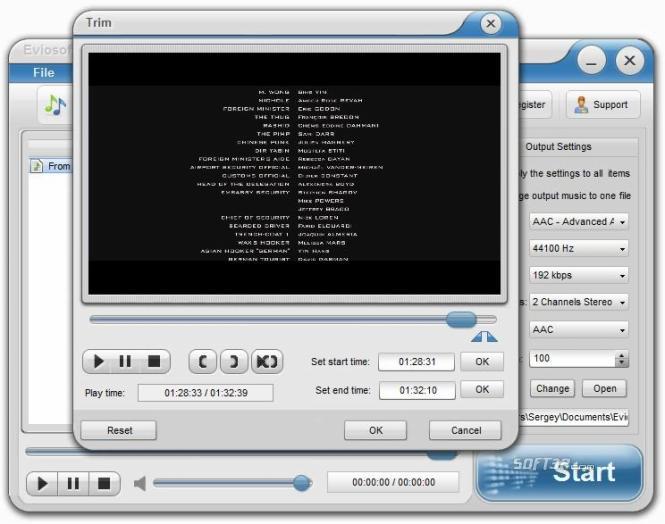The height and width of the screenshot is (524, 665).
Task: Cancel the Trim dialog
Action: (465, 430)
